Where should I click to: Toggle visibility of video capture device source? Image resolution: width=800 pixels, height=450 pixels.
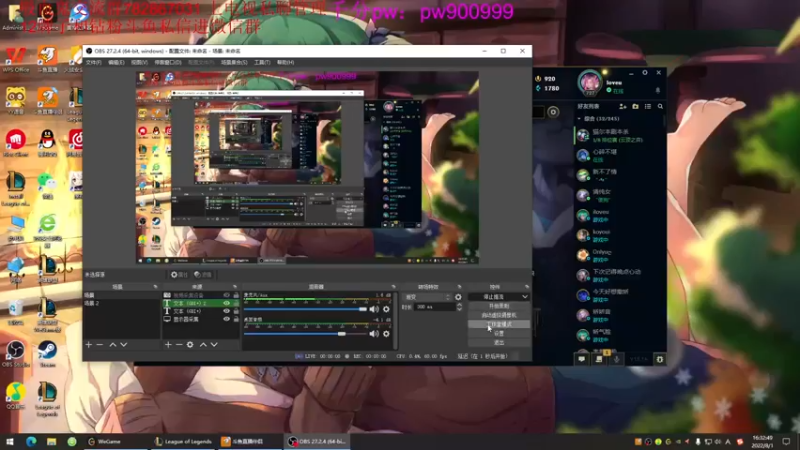[227, 295]
